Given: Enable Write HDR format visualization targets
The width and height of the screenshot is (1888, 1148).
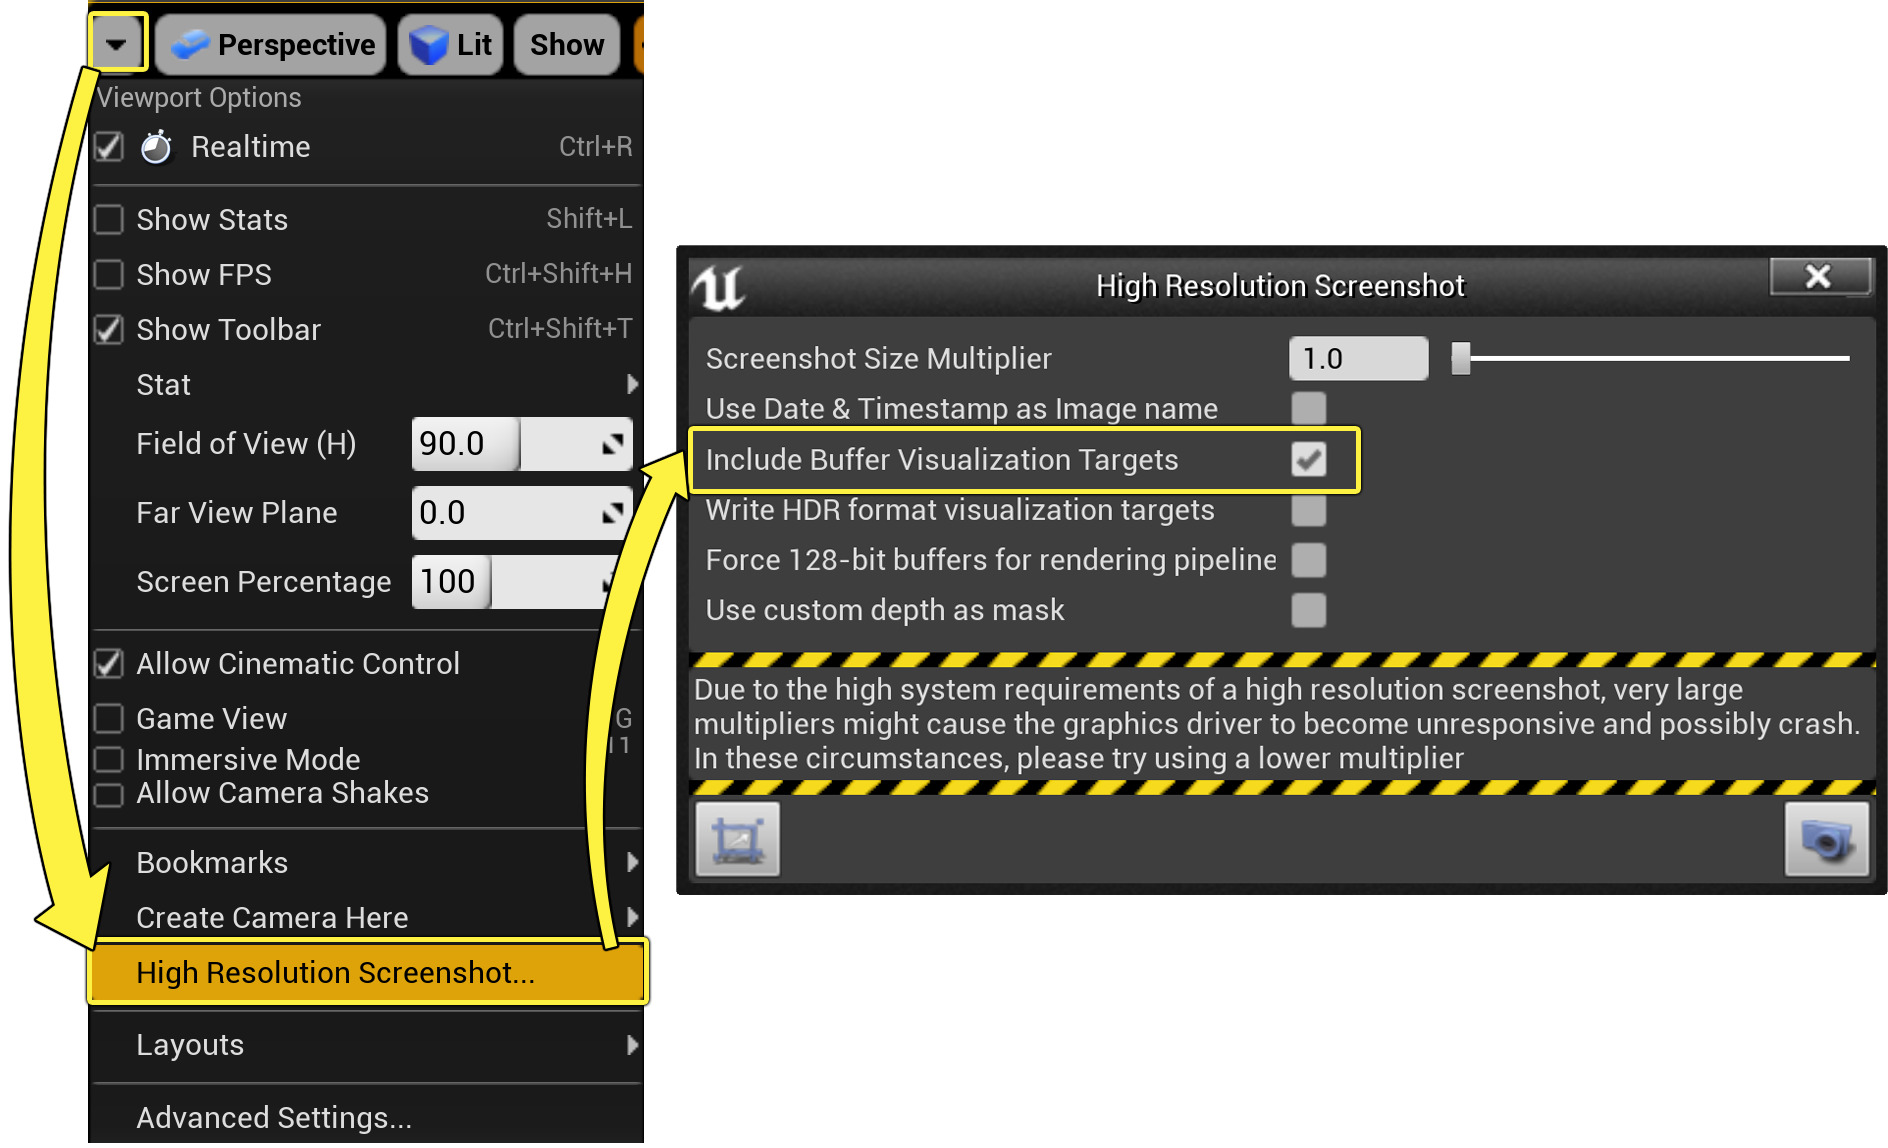Looking at the screenshot, I should (x=1308, y=509).
